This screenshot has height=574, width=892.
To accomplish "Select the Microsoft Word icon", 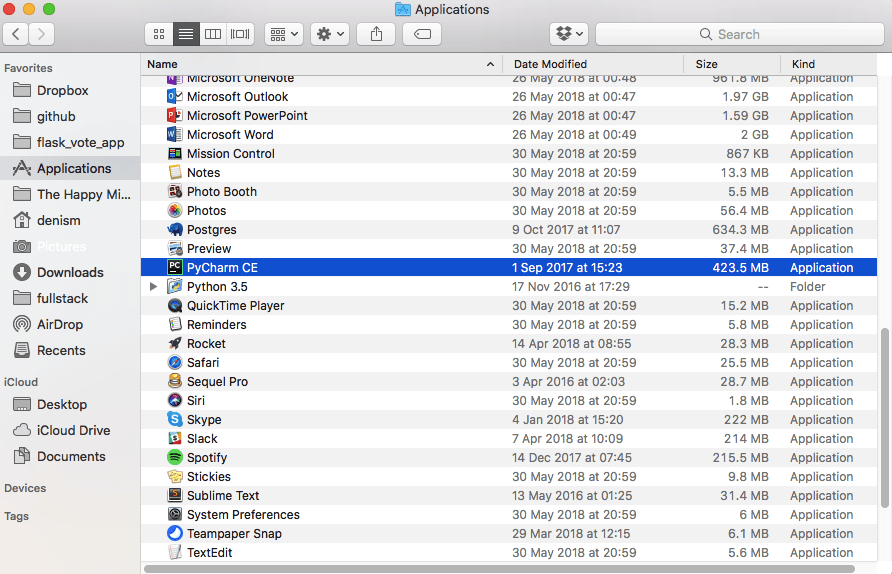I will (x=175, y=135).
